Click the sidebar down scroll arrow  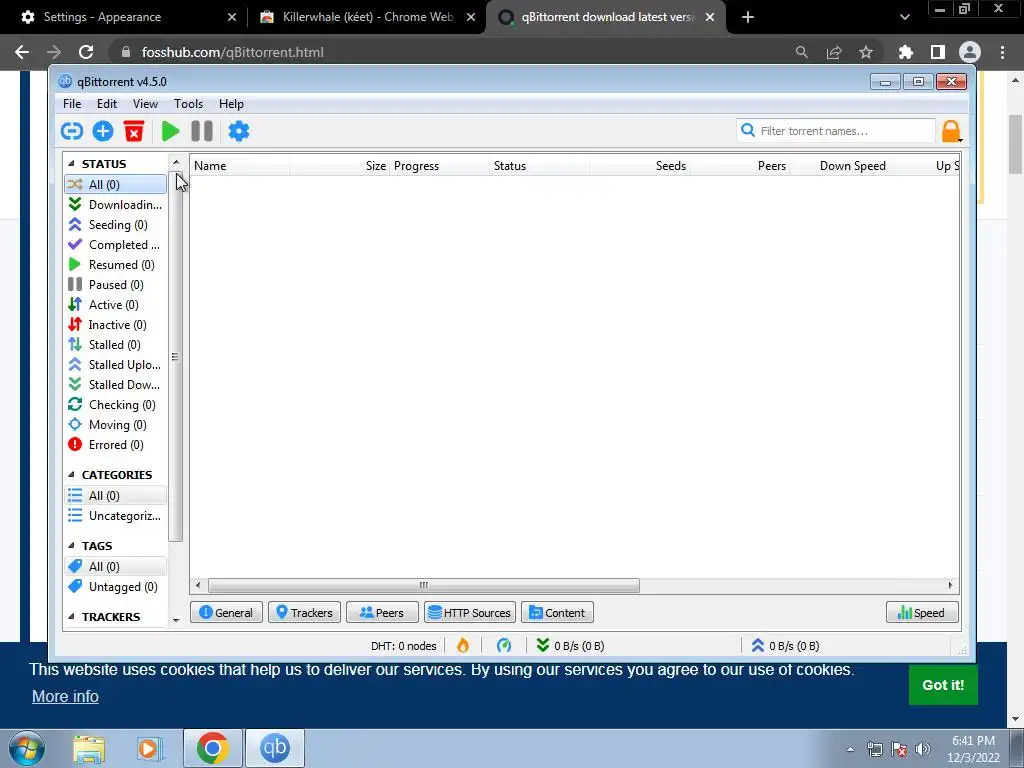pos(176,620)
